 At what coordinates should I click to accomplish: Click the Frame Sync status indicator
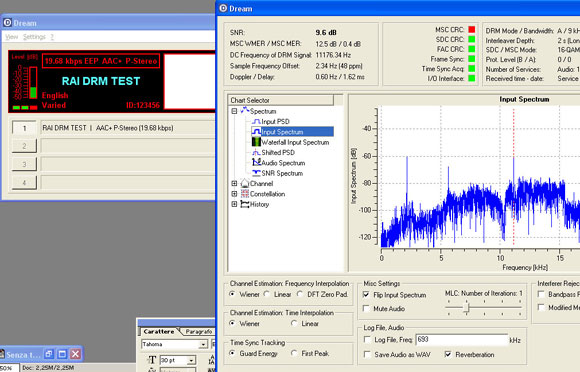pyautogui.click(x=472, y=59)
